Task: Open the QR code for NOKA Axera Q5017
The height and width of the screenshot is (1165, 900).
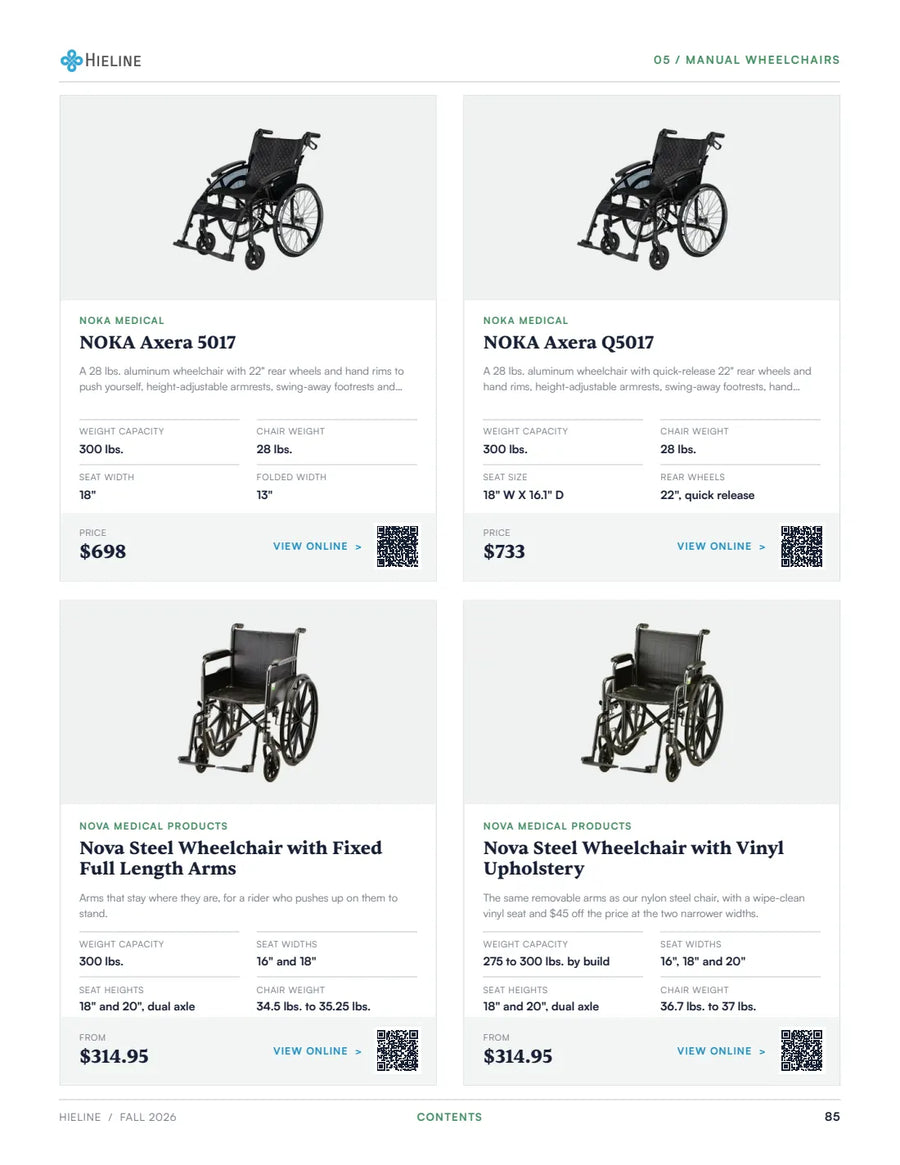Action: (x=801, y=547)
